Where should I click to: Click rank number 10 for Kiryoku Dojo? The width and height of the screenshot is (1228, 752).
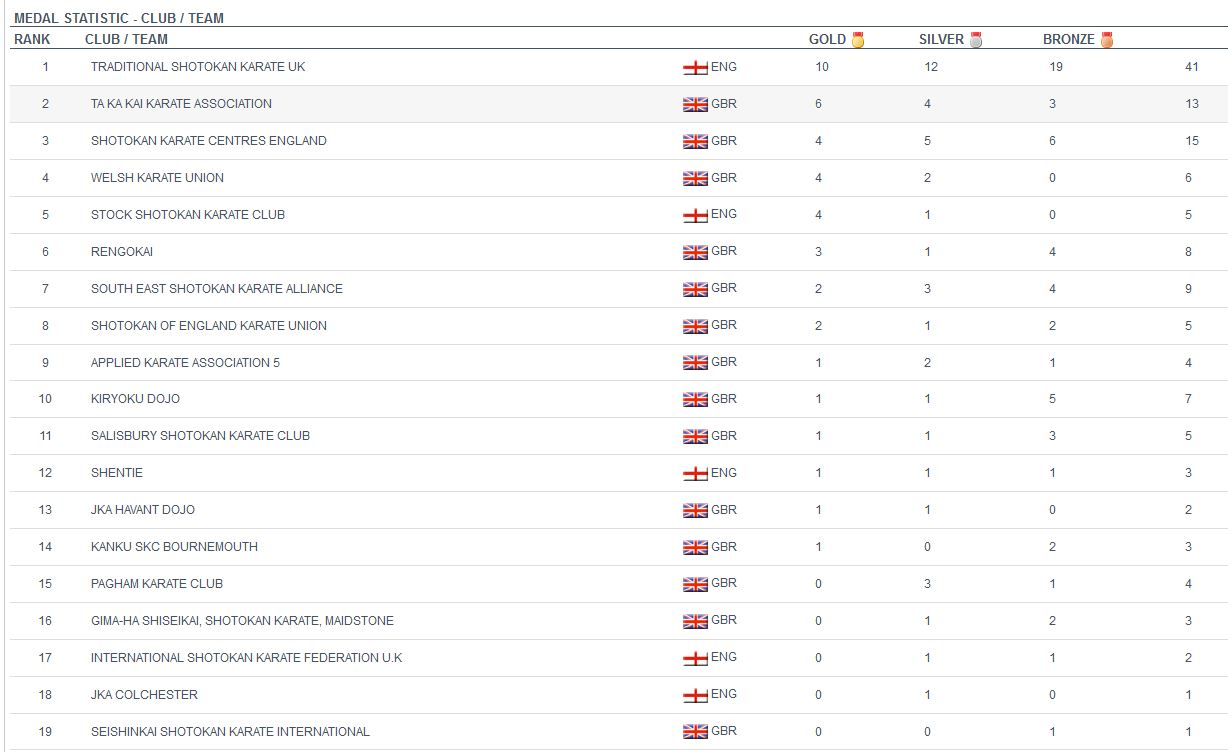point(45,399)
